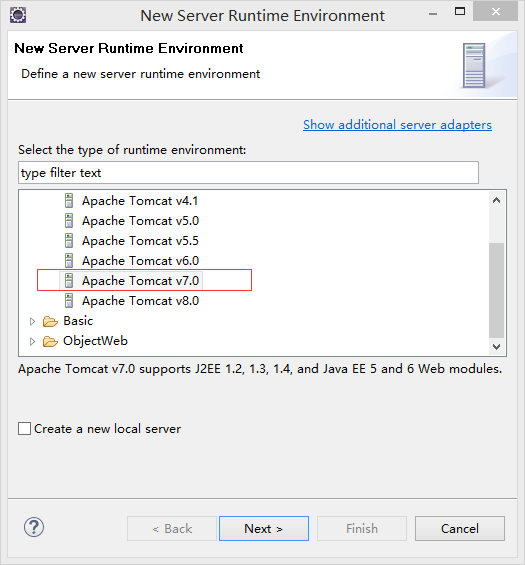Close the dialog with the X button
The height and width of the screenshot is (565, 525).
[x=496, y=12]
